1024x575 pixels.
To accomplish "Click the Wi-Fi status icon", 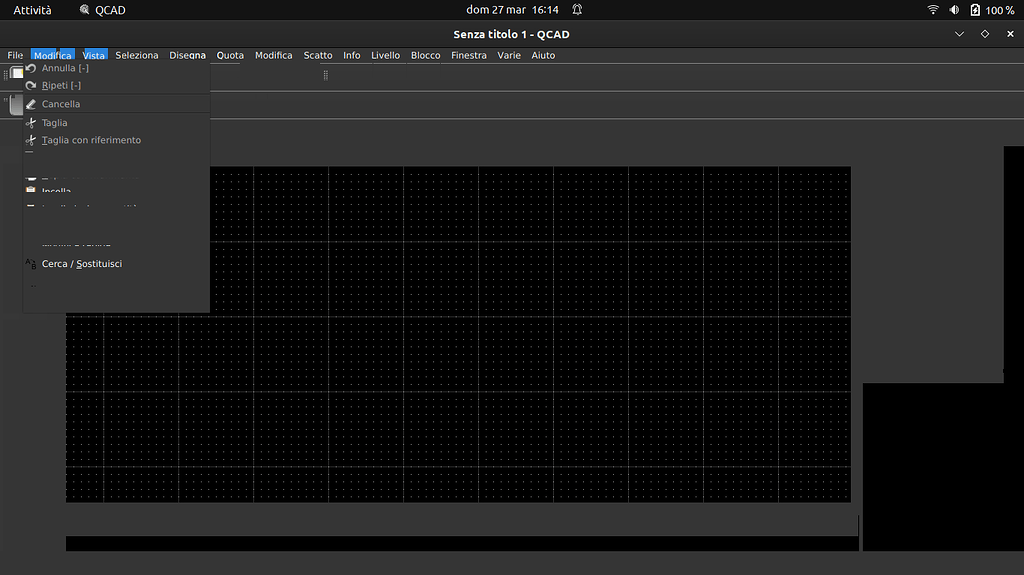I will (933, 10).
